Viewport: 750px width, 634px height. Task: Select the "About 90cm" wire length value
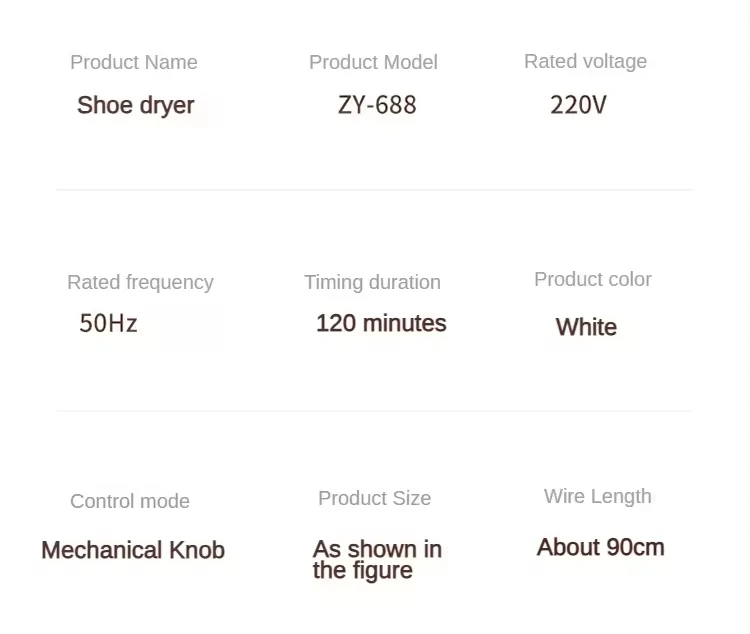coord(600,547)
